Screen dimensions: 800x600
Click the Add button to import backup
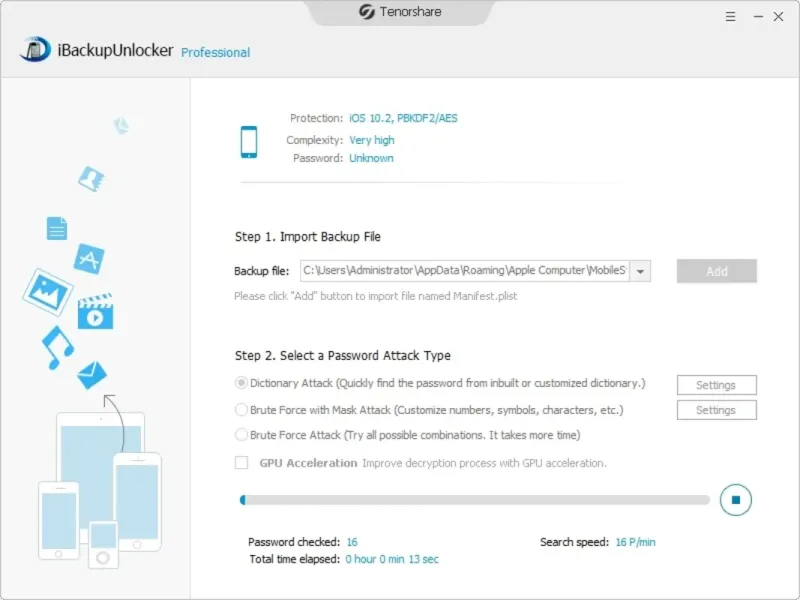[716, 271]
